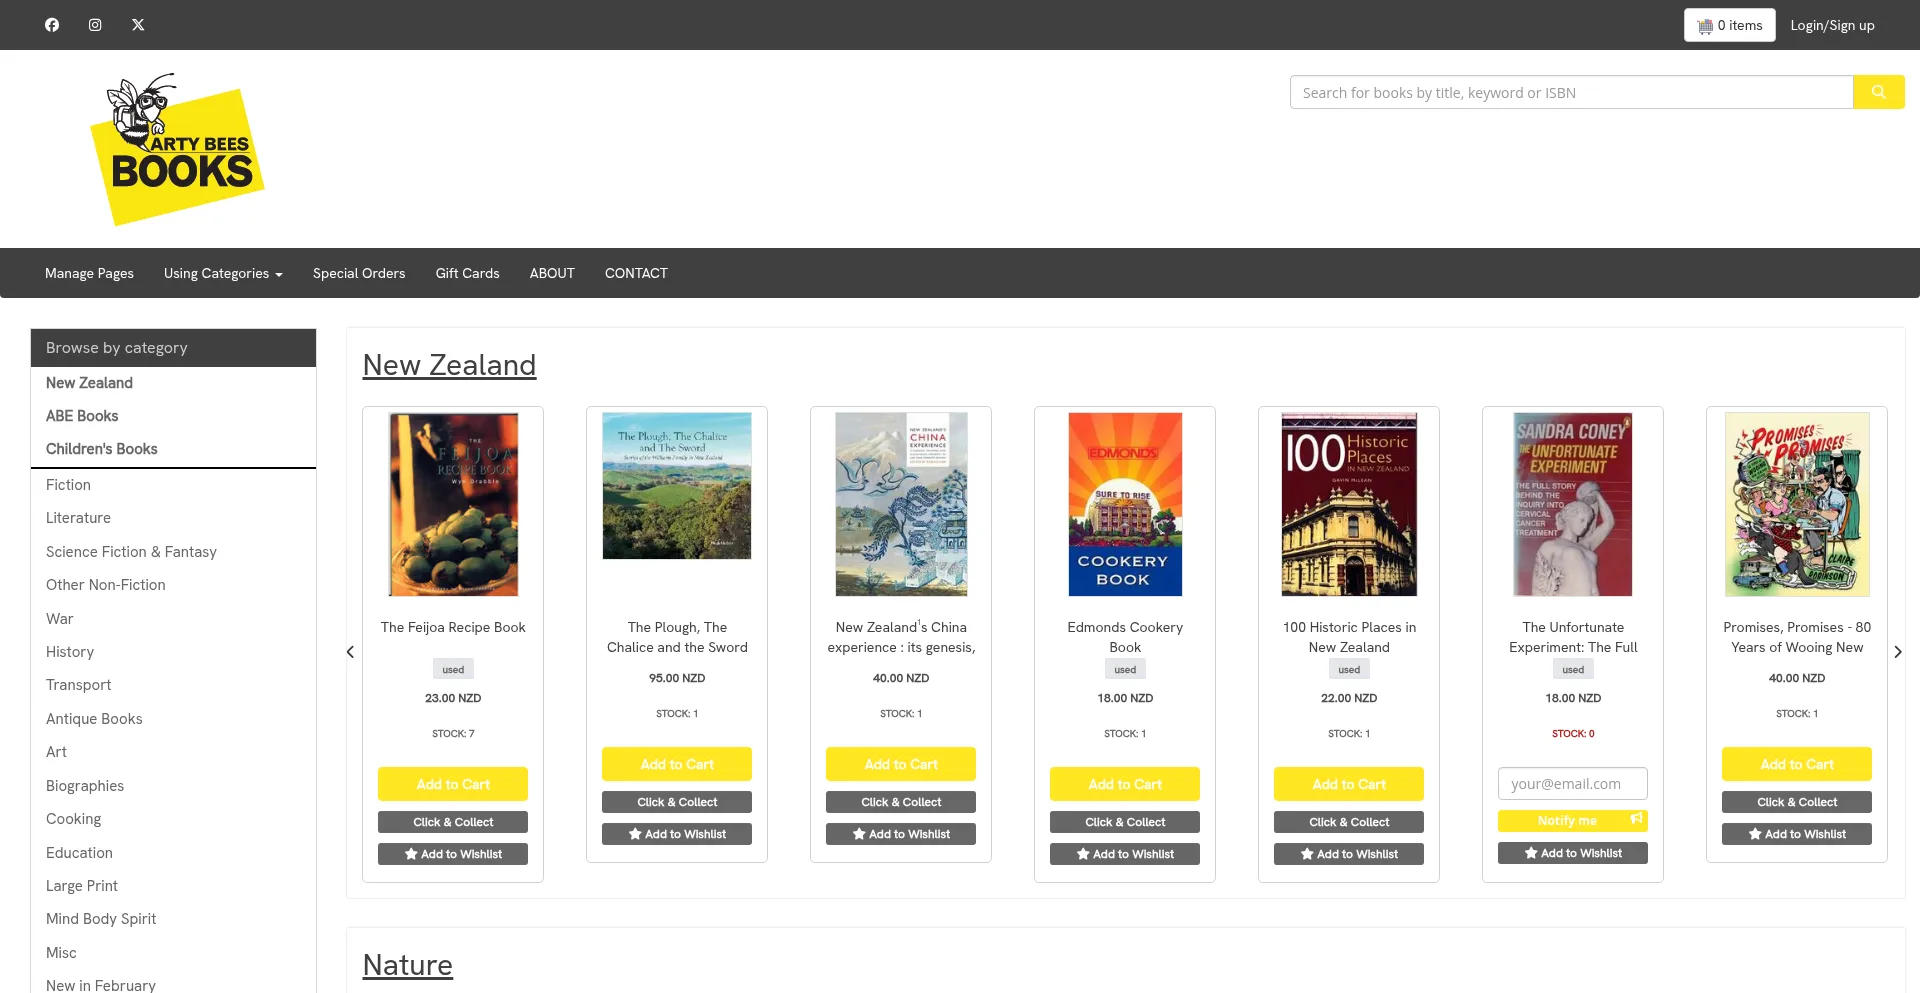Image resolution: width=1920 pixels, height=993 pixels.
Task: Browse the Literature category
Action: pyautogui.click(x=78, y=518)
